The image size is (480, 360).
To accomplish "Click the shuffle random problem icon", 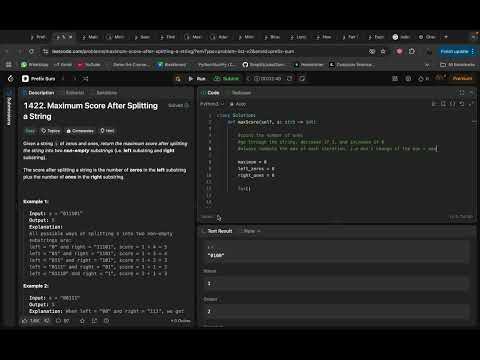I will (86, 79).
